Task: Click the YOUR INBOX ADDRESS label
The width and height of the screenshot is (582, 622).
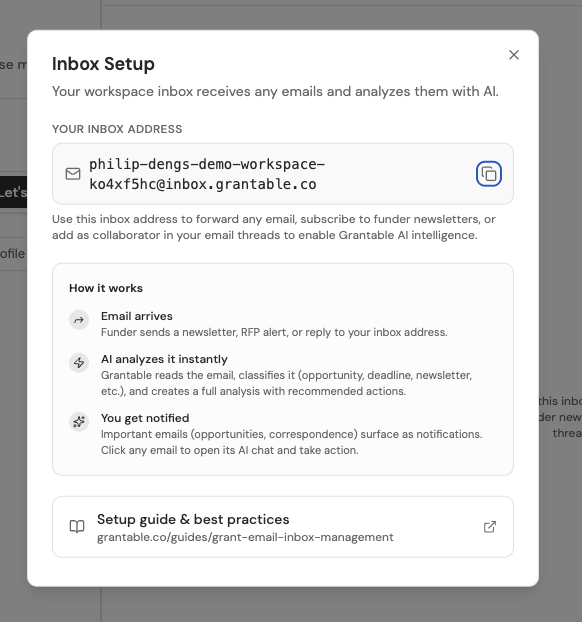Action: (x=117, y=129)
